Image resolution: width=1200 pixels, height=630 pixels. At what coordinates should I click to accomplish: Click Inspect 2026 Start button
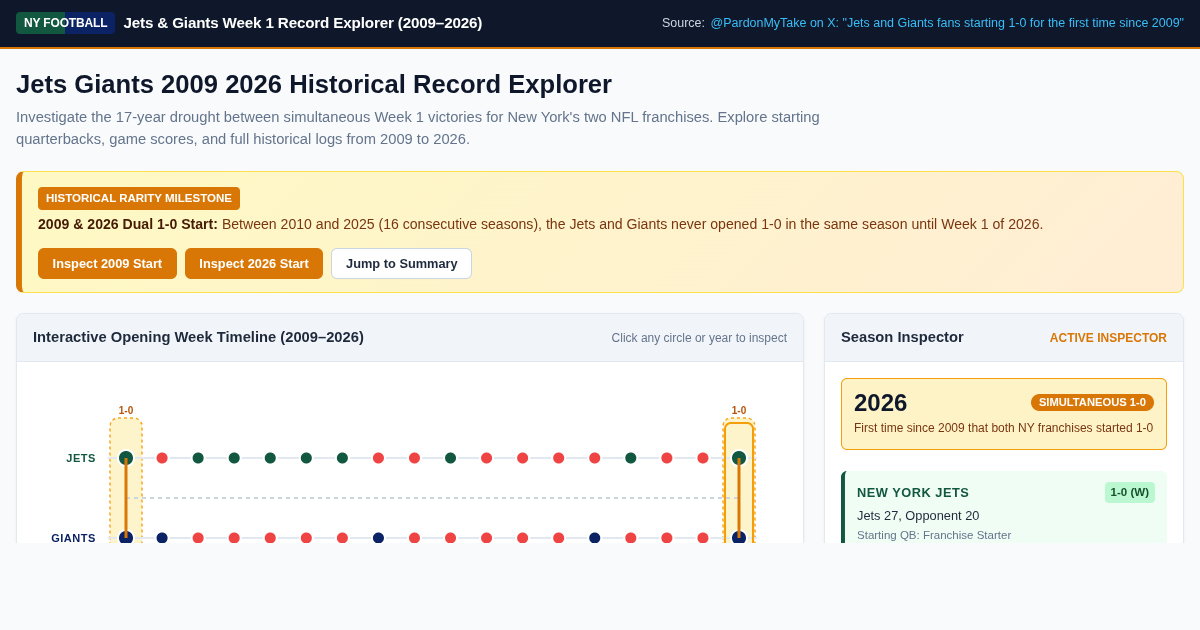pyautogui.click(x=254, y=264)
